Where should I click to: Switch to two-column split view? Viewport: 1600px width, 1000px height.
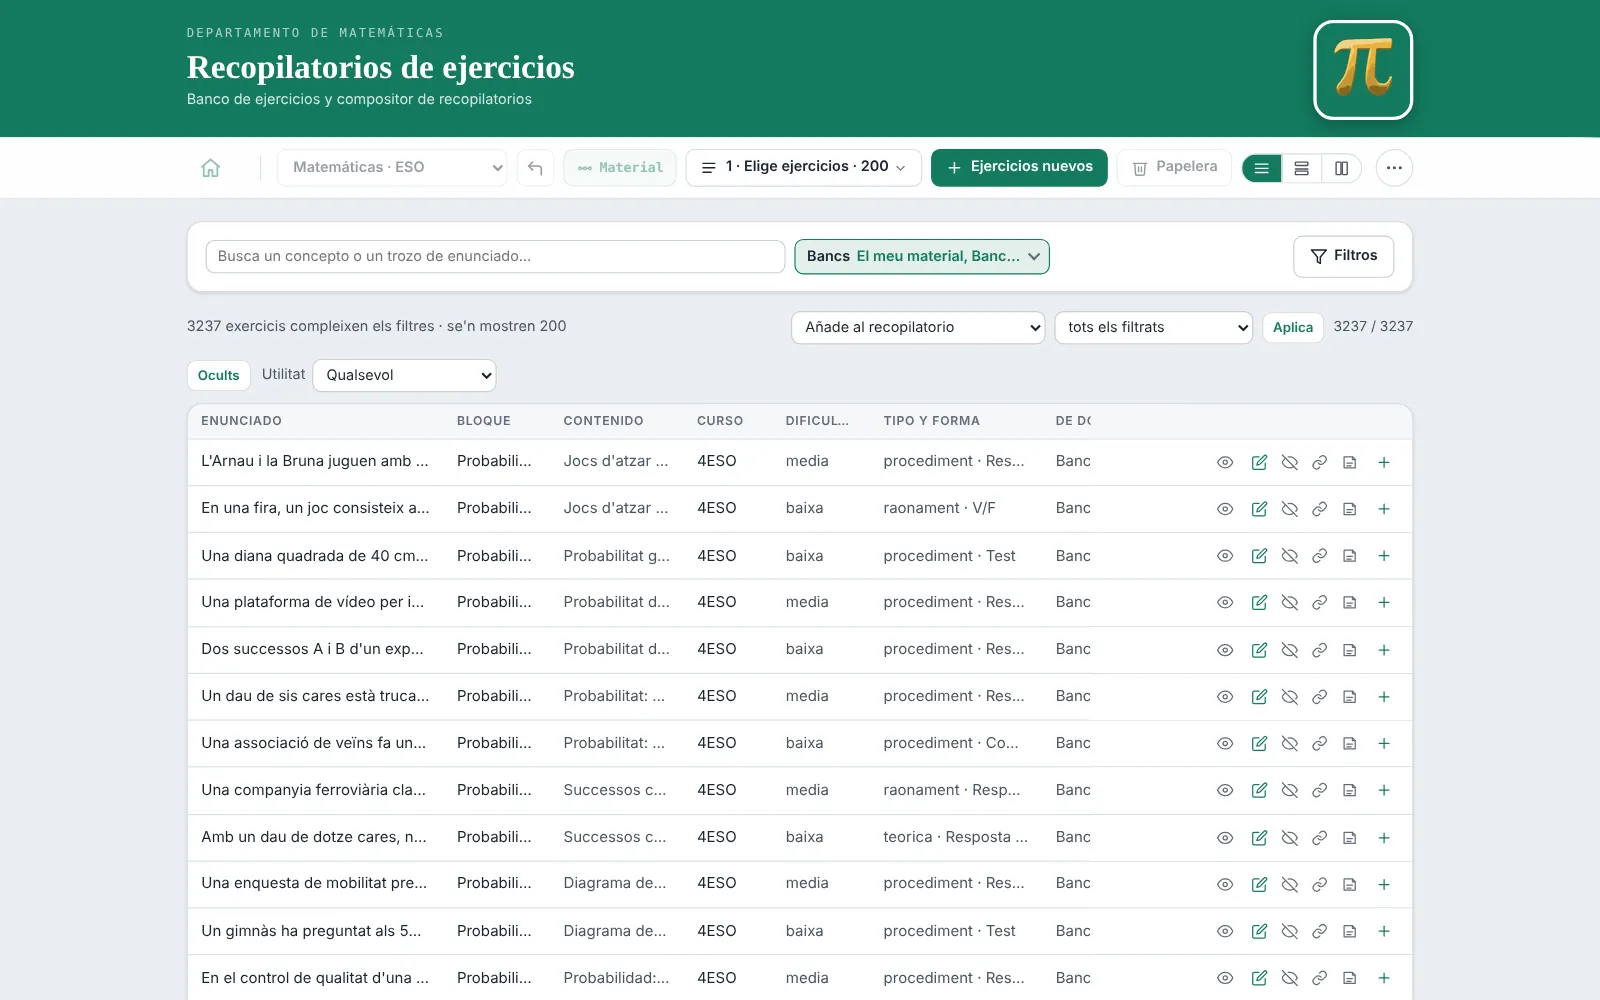pyautogui.click(x=1341, y=168)
